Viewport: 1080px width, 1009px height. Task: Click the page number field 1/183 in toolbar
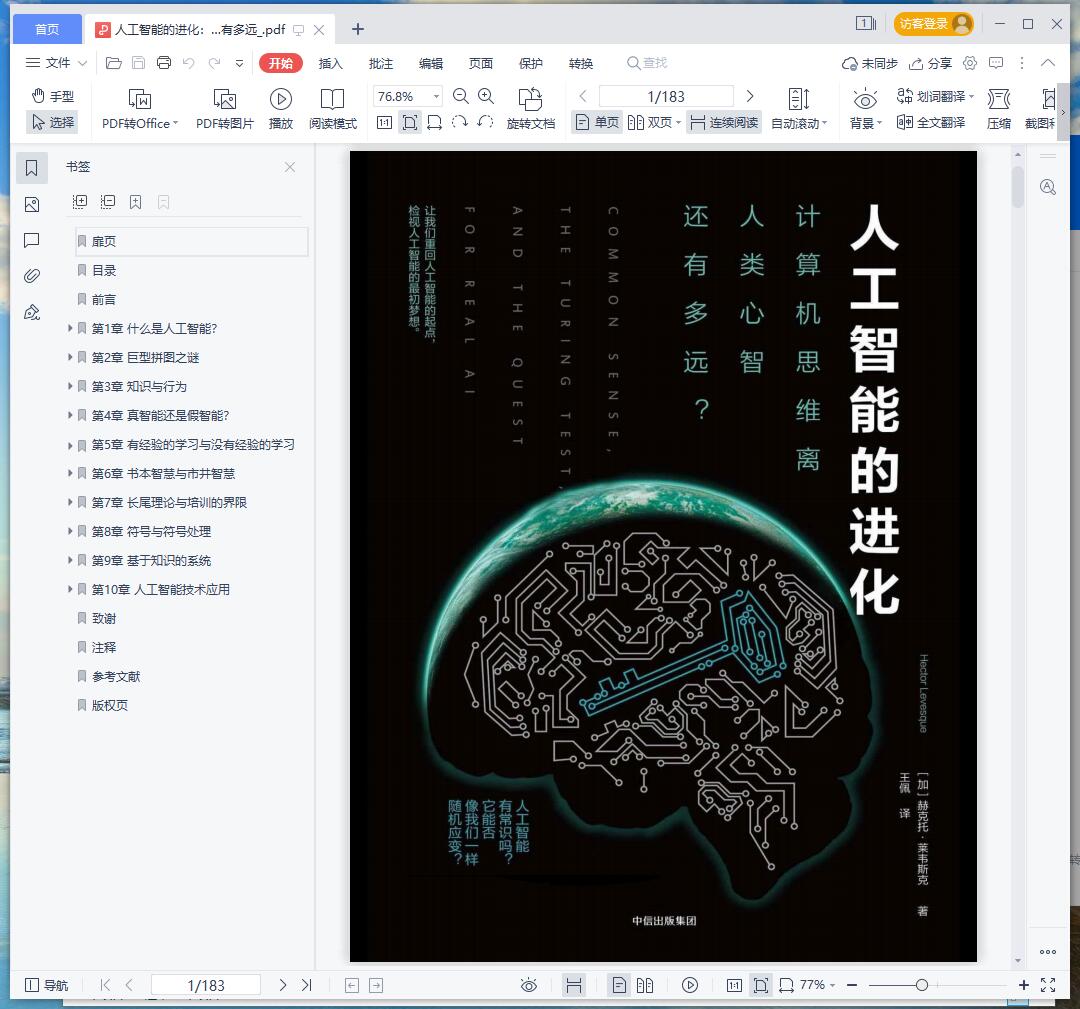click(x=666, y=96)
